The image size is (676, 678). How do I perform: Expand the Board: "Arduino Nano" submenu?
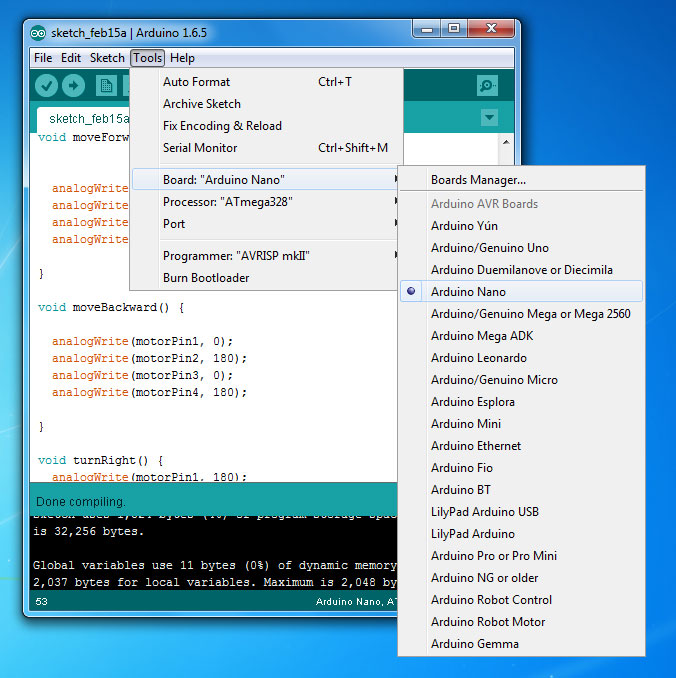click(x=265, y=179)
